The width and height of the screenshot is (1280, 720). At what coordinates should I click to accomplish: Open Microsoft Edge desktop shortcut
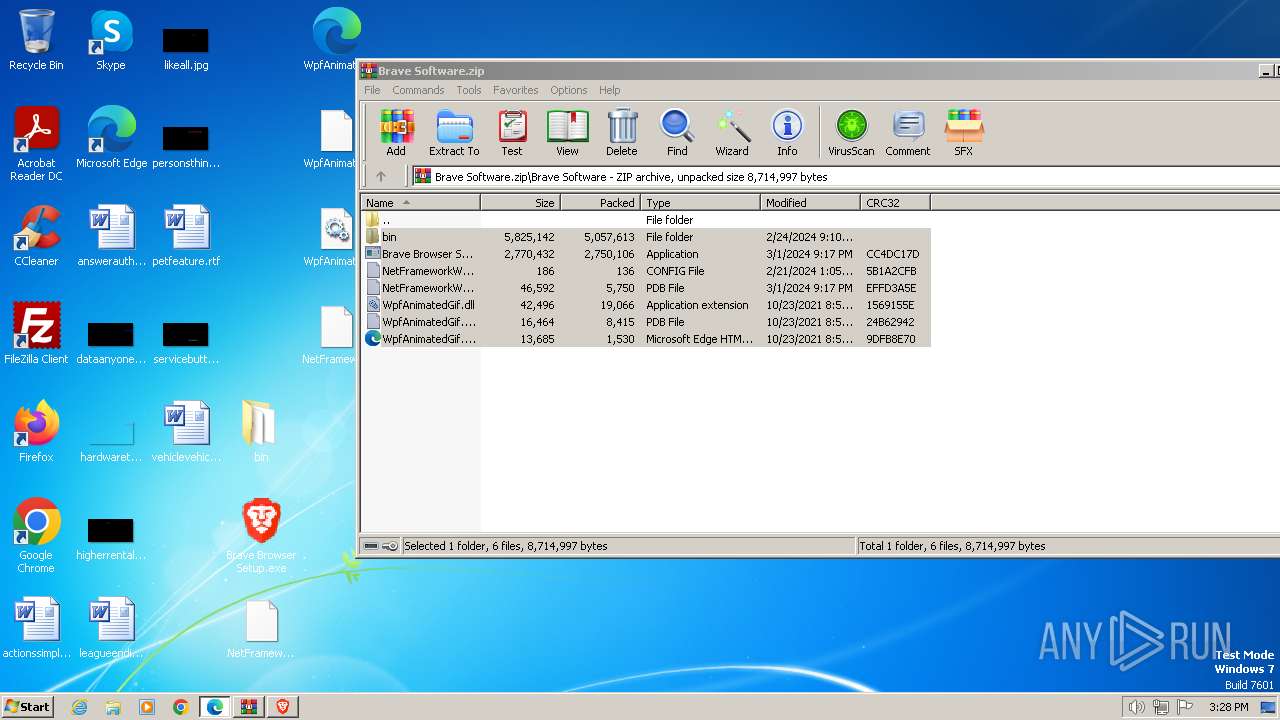coord(111,138)
